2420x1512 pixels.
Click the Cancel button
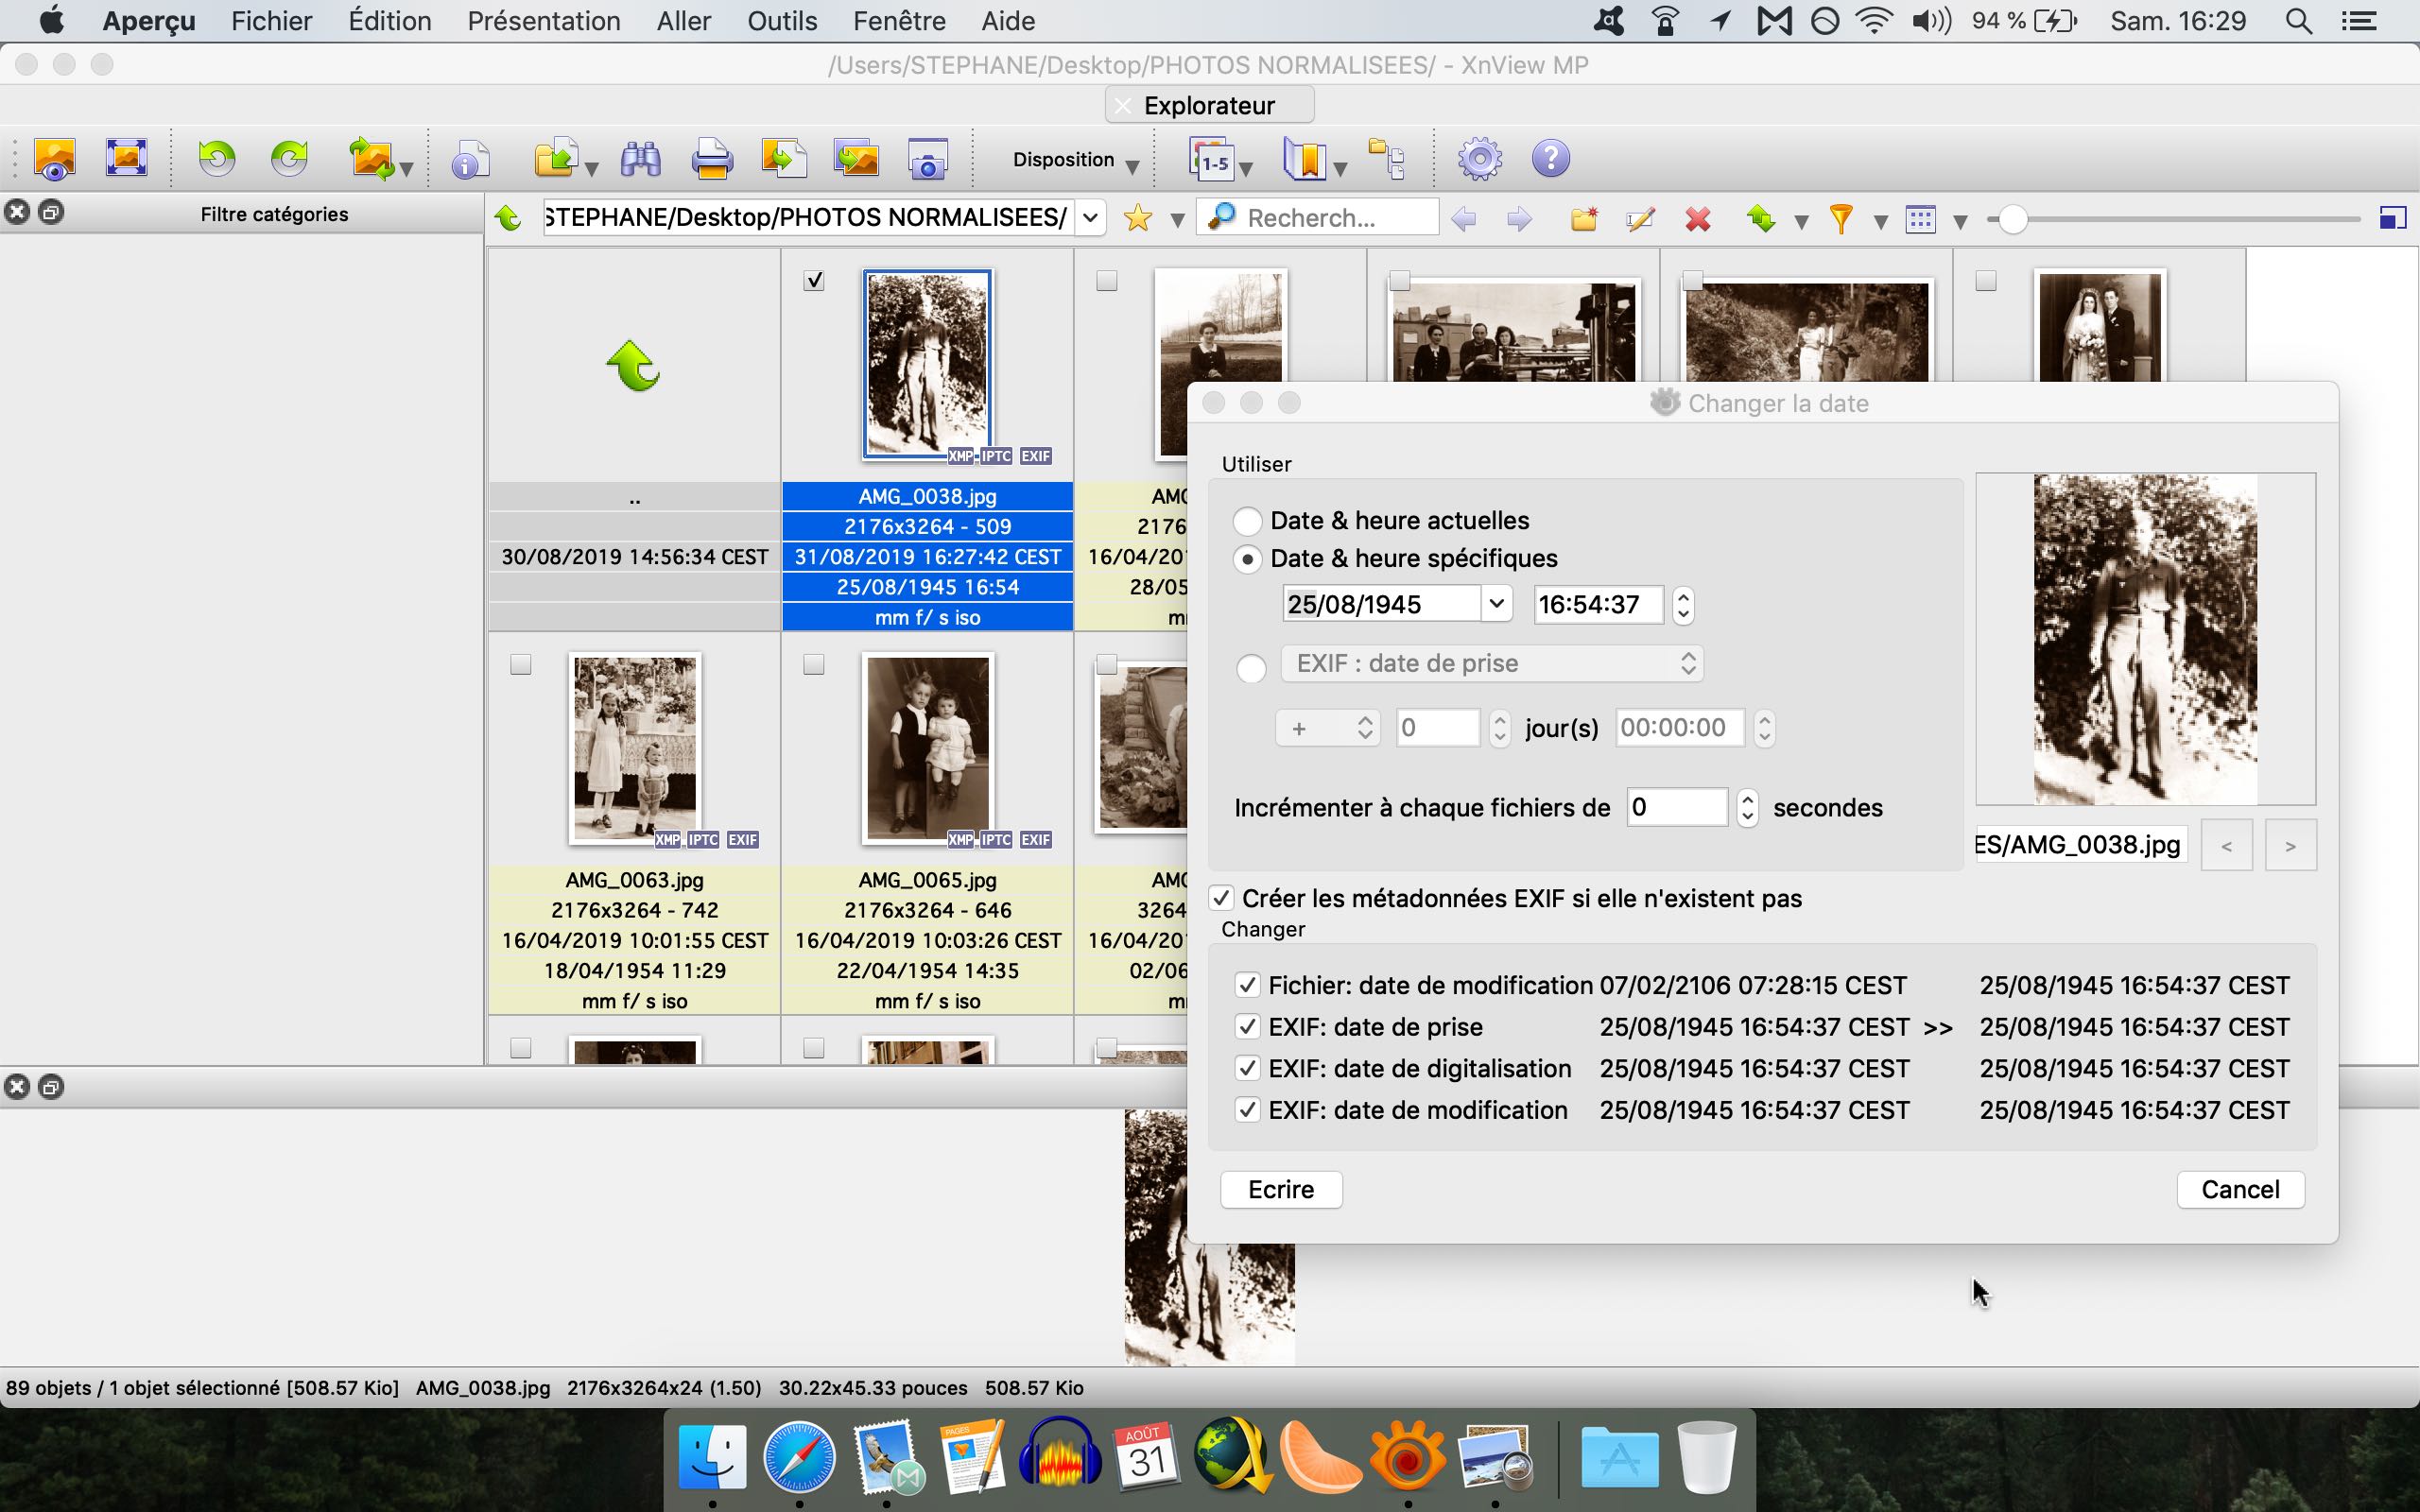(x=2240, y=1190)
